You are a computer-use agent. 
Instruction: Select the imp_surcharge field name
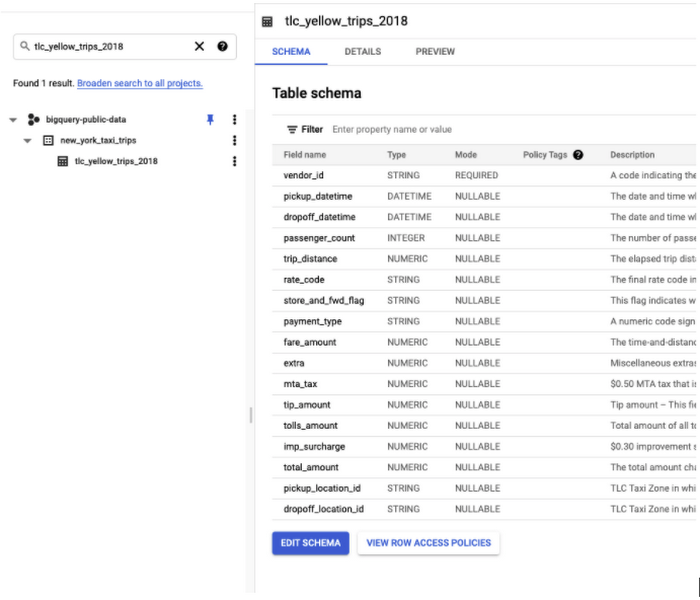click(314, 446)
